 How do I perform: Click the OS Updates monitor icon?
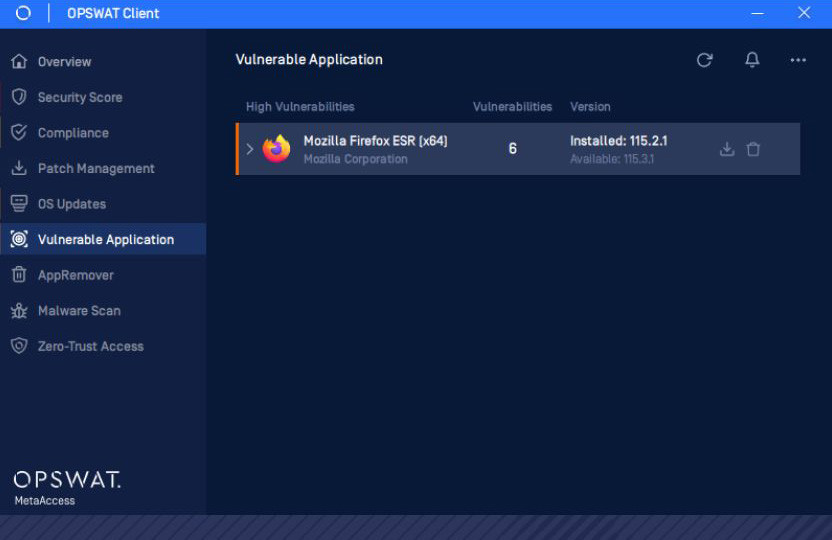19,204
